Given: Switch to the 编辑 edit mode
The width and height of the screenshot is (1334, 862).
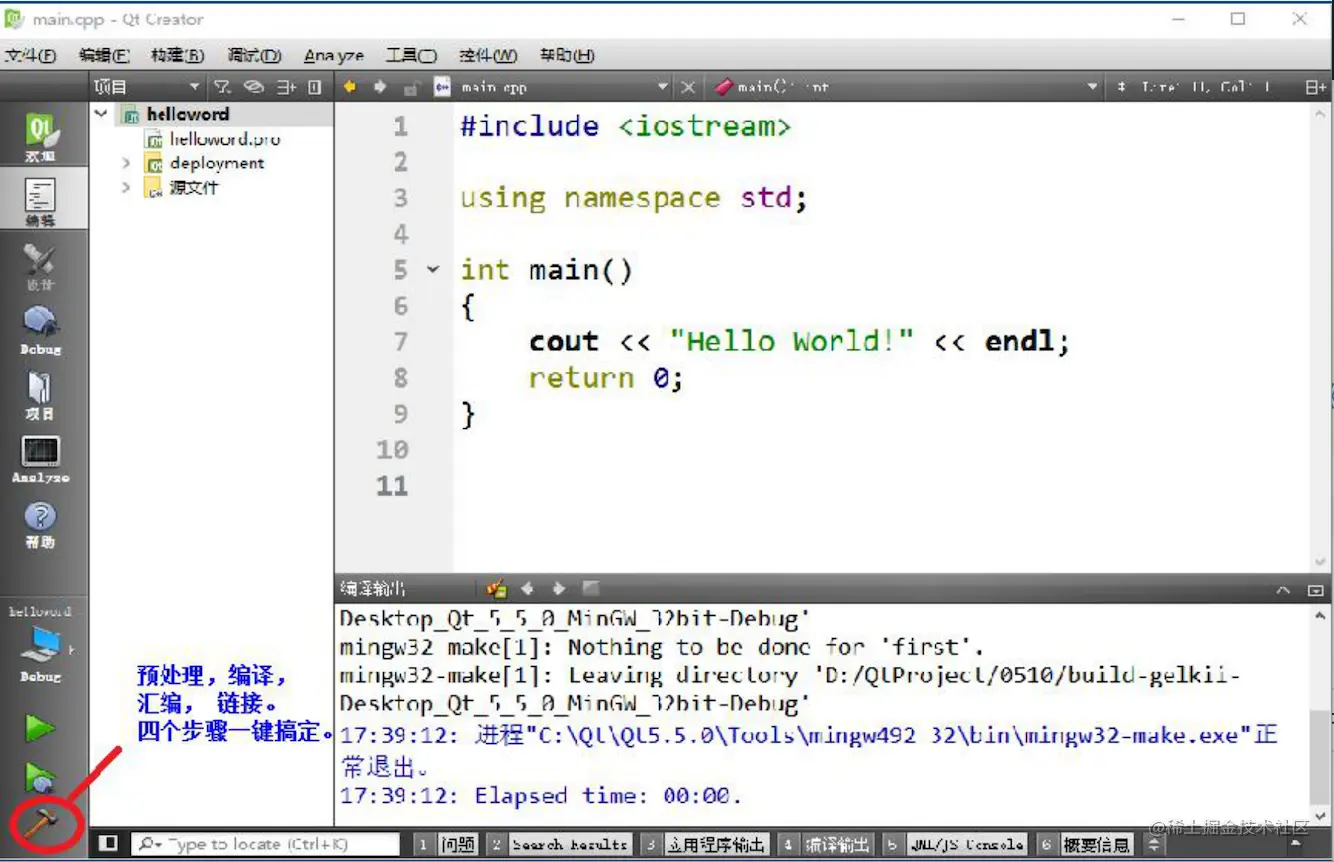Looking at the screenshot, I should [41, 201].
